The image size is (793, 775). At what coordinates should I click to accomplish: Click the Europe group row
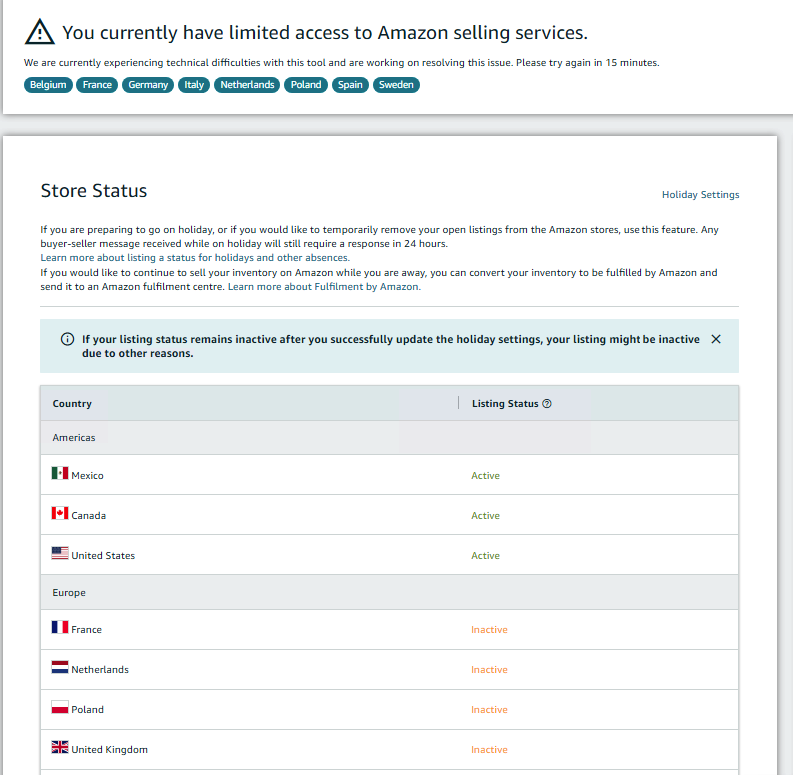pyautogui.click(x=389, y=592)
